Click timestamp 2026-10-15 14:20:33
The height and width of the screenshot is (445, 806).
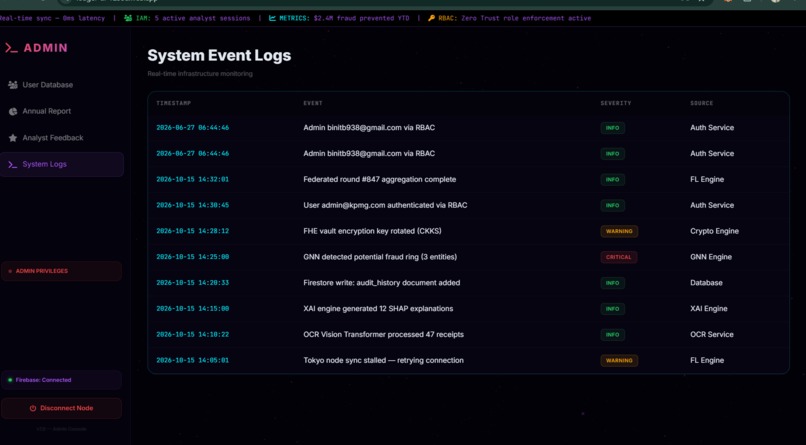pos(193,283)
